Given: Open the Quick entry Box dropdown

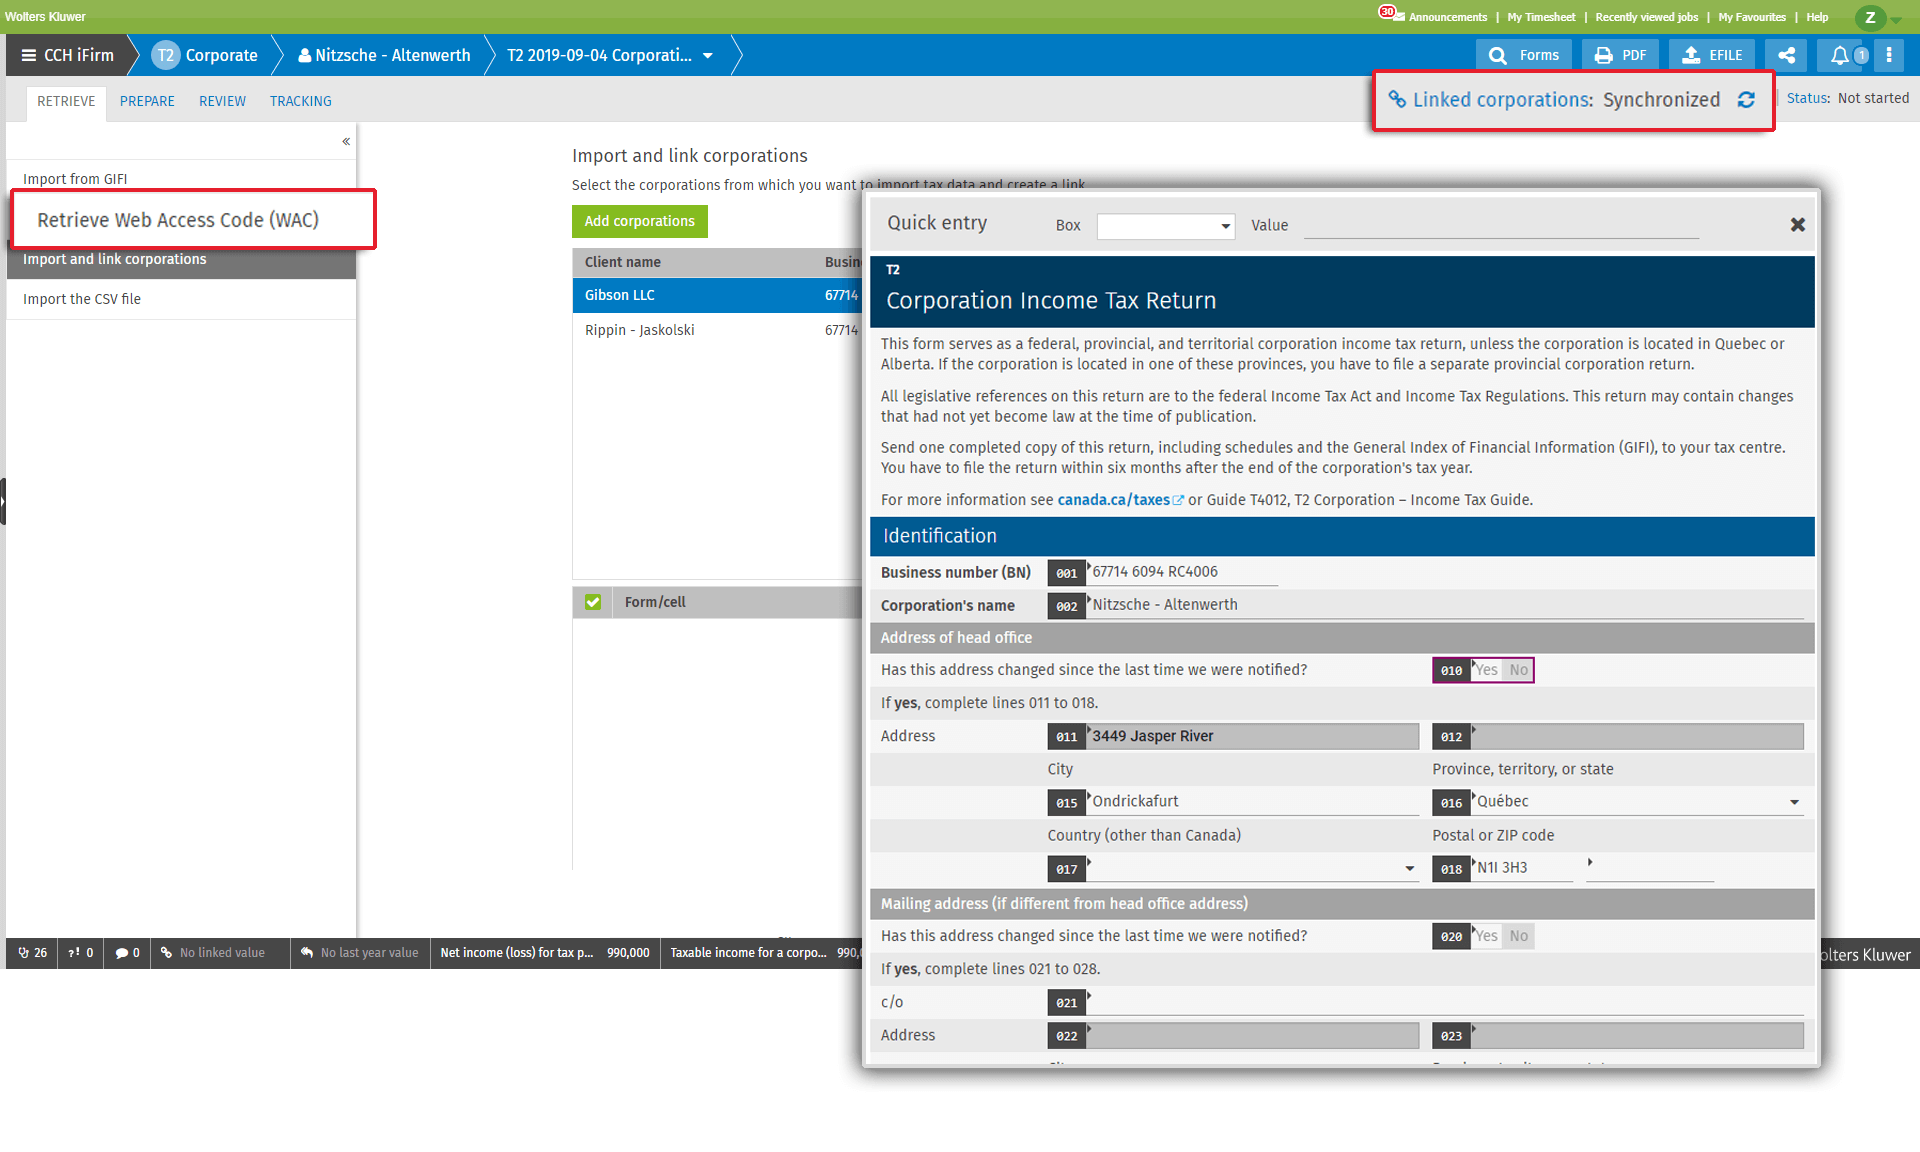Looking at the screenshot, I should click(x=1166, y=226).
